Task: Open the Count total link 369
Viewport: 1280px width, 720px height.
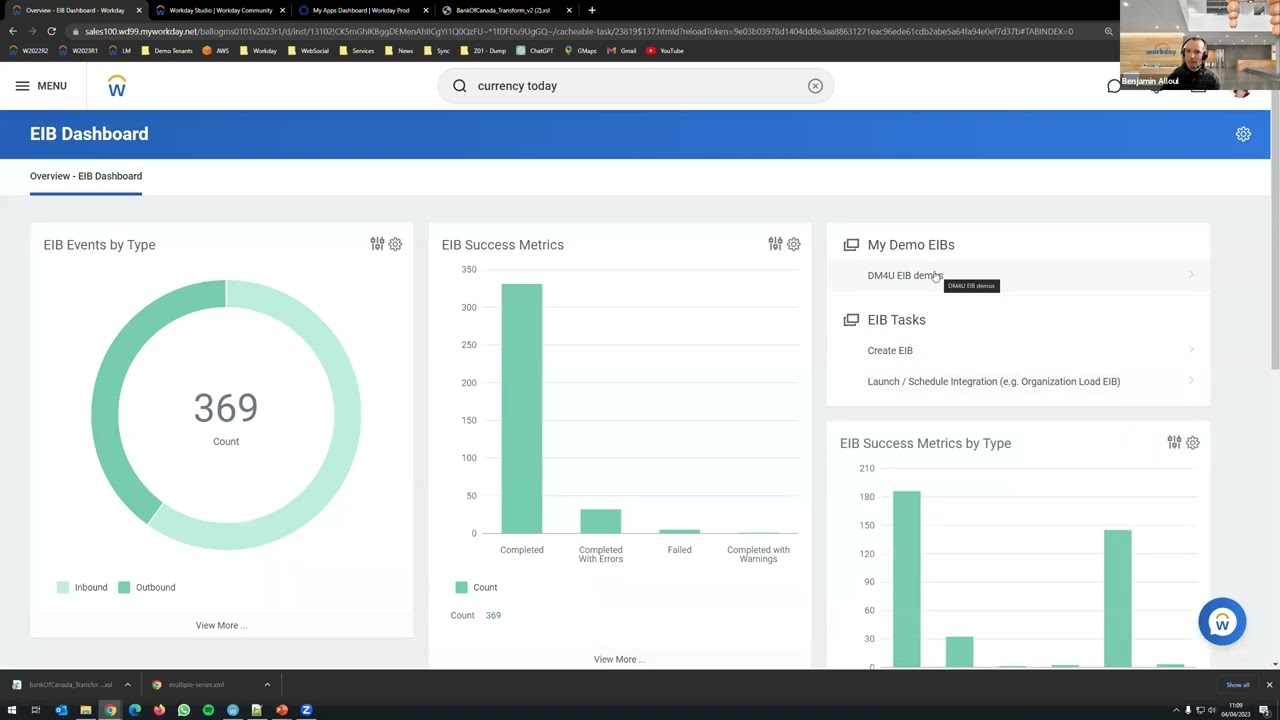Action: 493,615
